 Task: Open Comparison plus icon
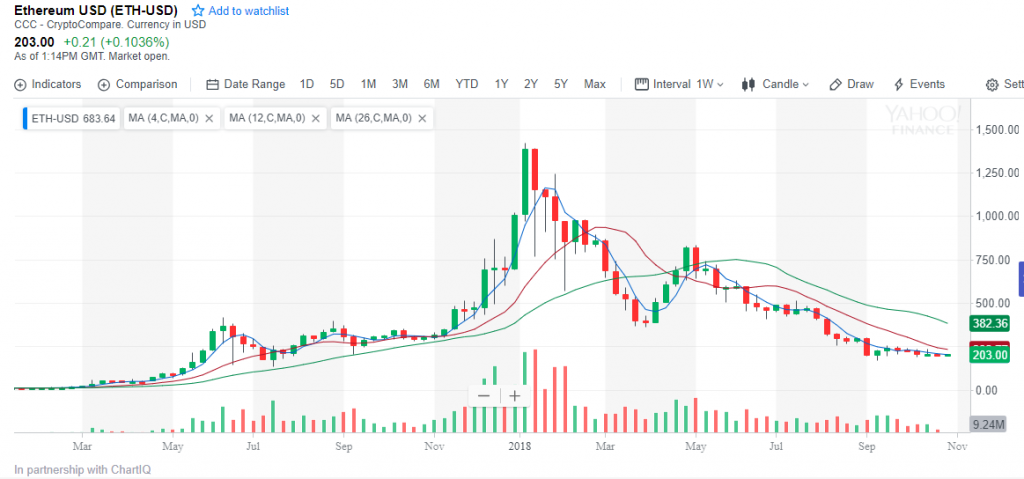coord(104,85)
